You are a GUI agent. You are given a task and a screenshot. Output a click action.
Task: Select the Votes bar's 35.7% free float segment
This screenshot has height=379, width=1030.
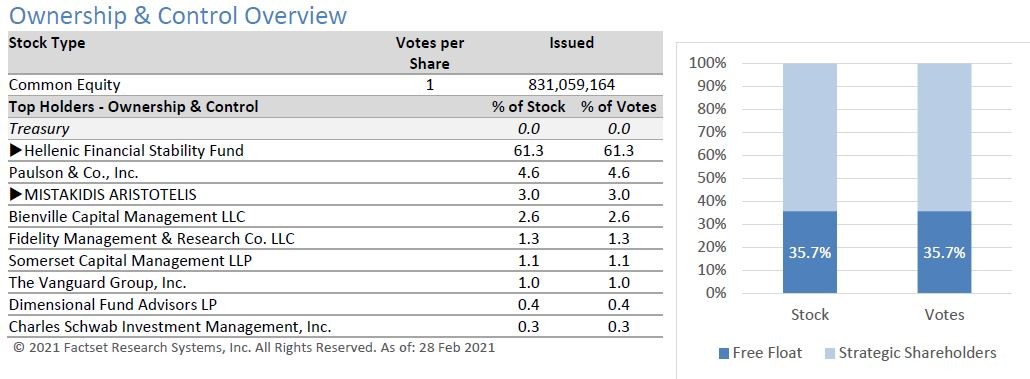944,252
